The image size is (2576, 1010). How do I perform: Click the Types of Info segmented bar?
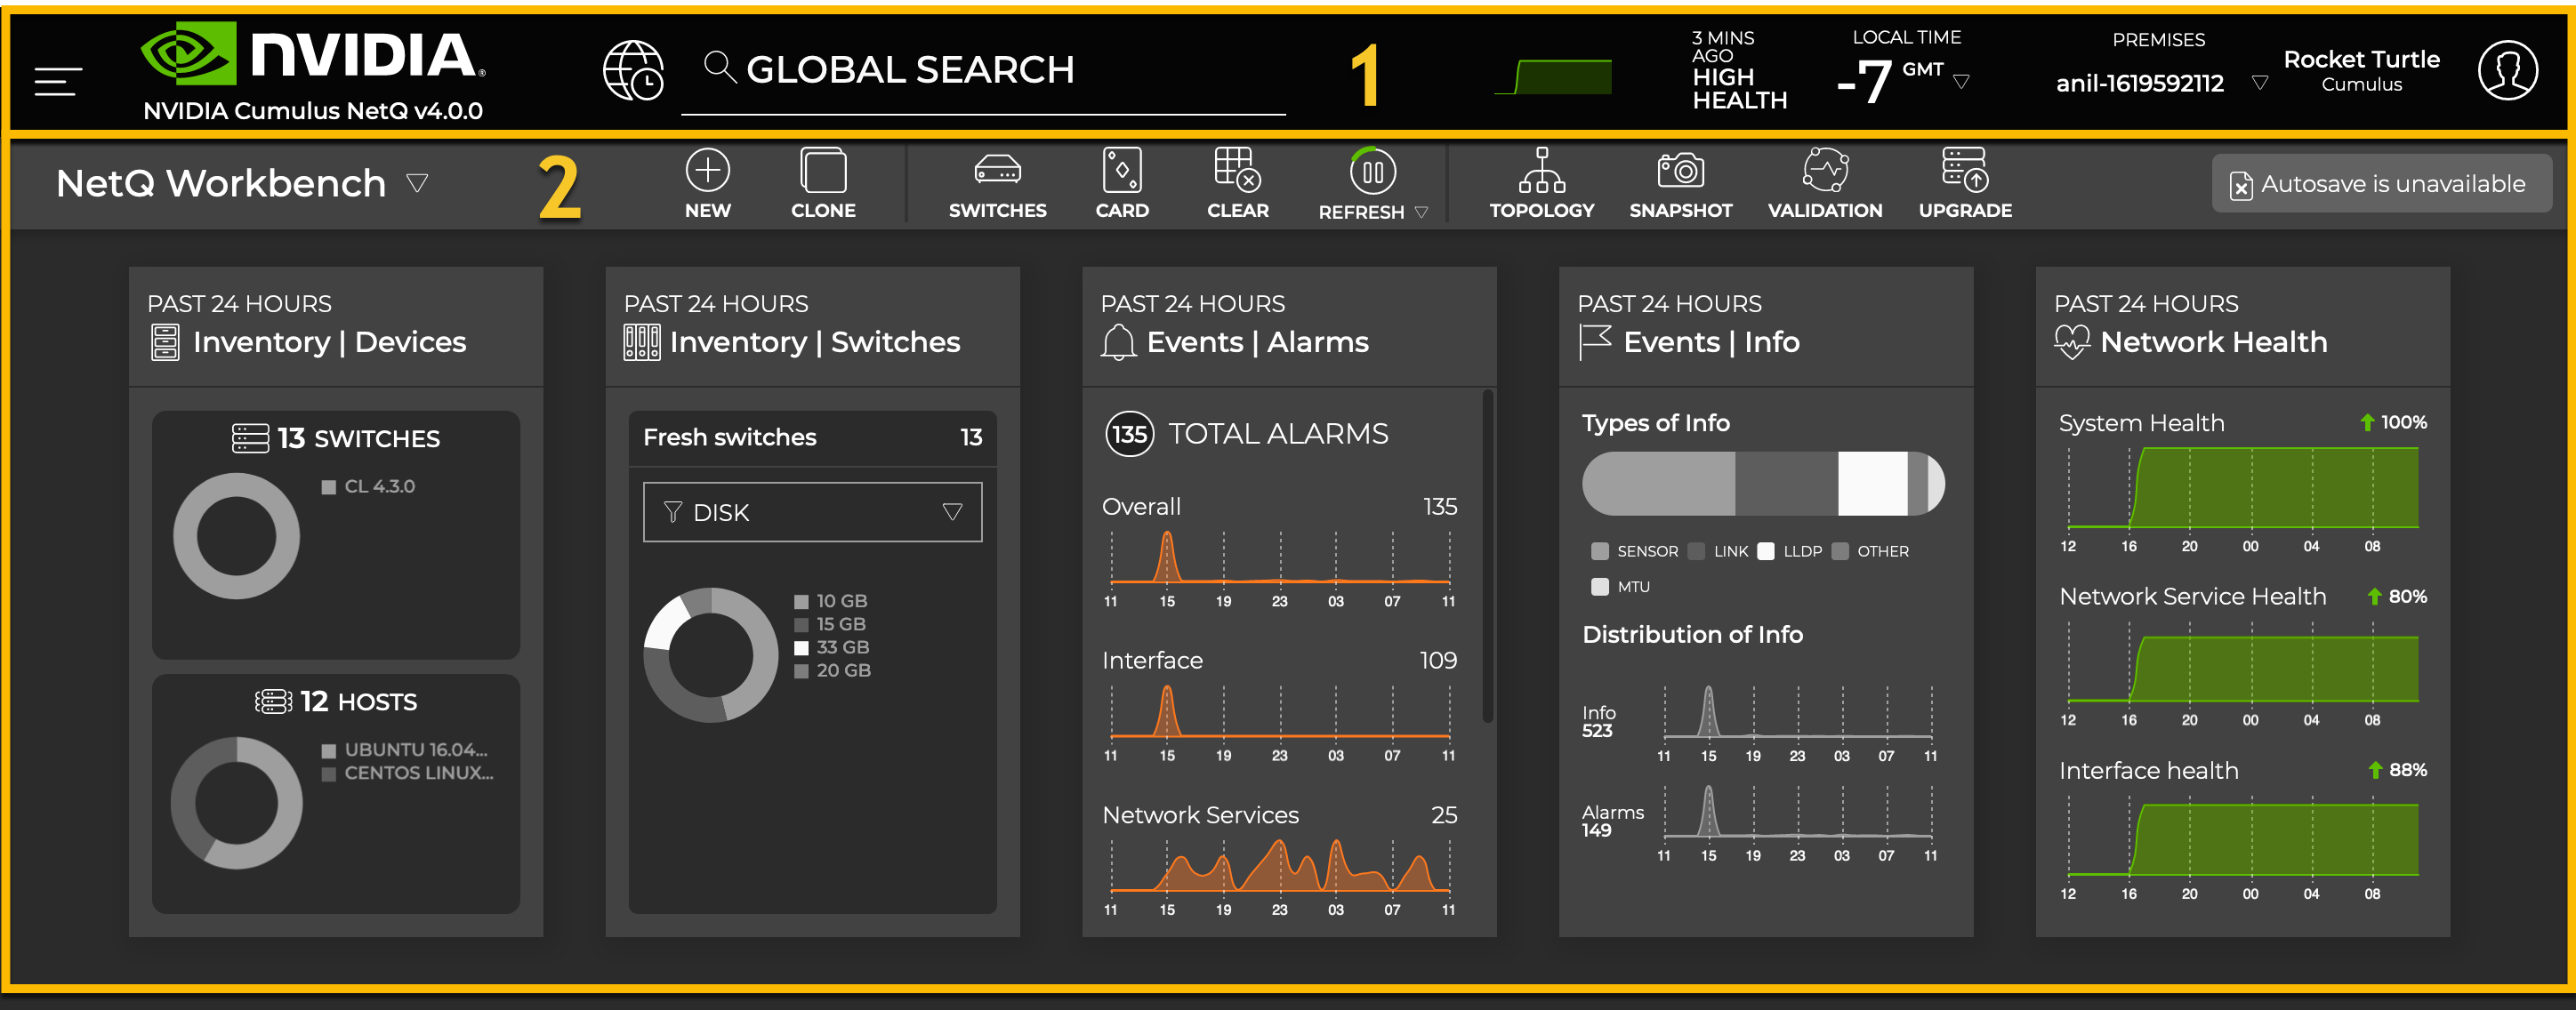click(1762, 484)
